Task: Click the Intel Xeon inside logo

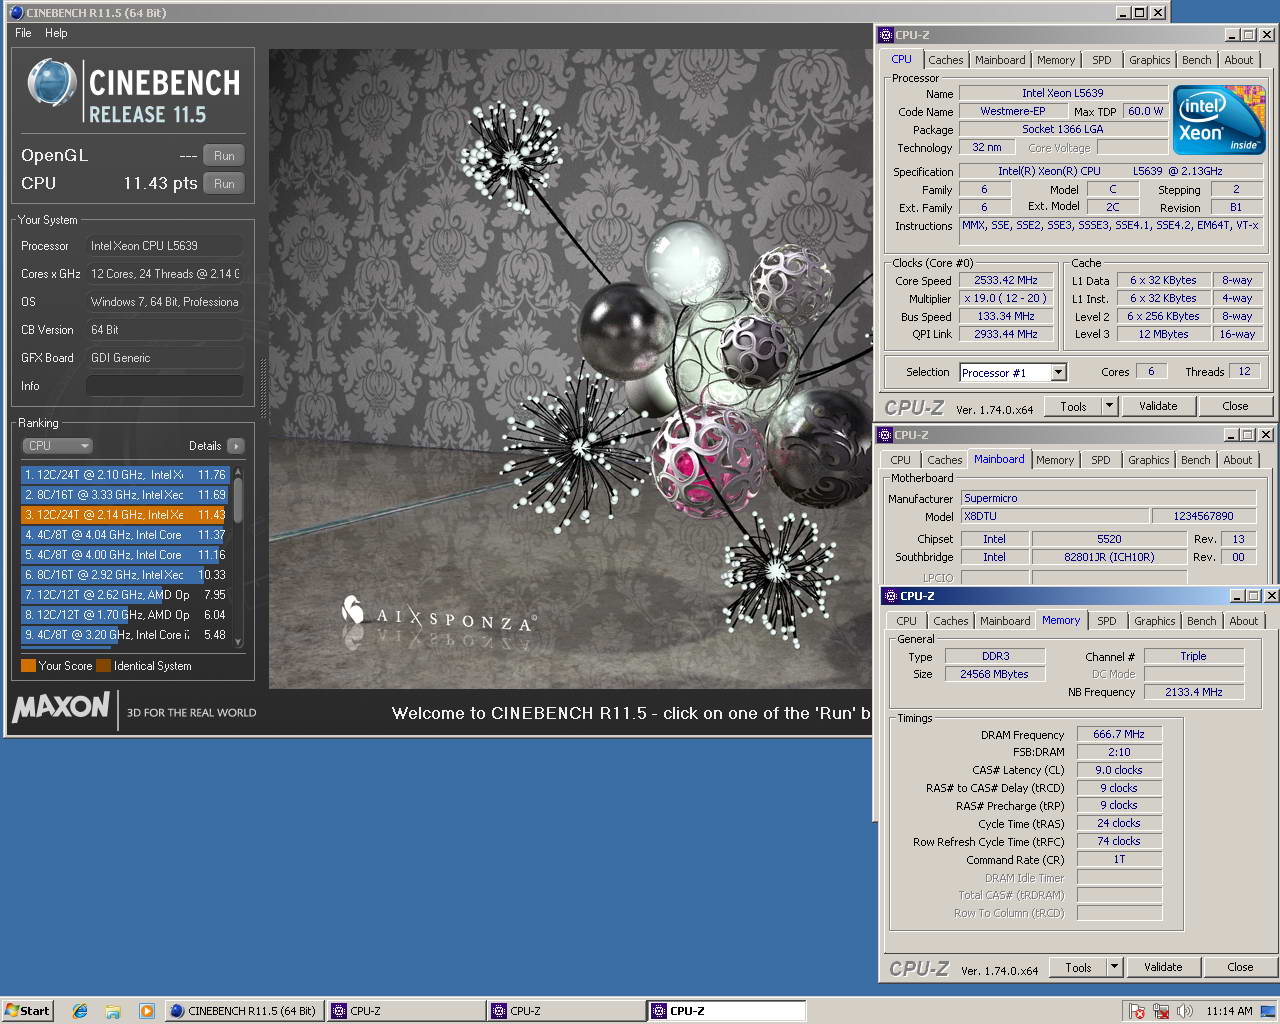Action: [1219, 120]
